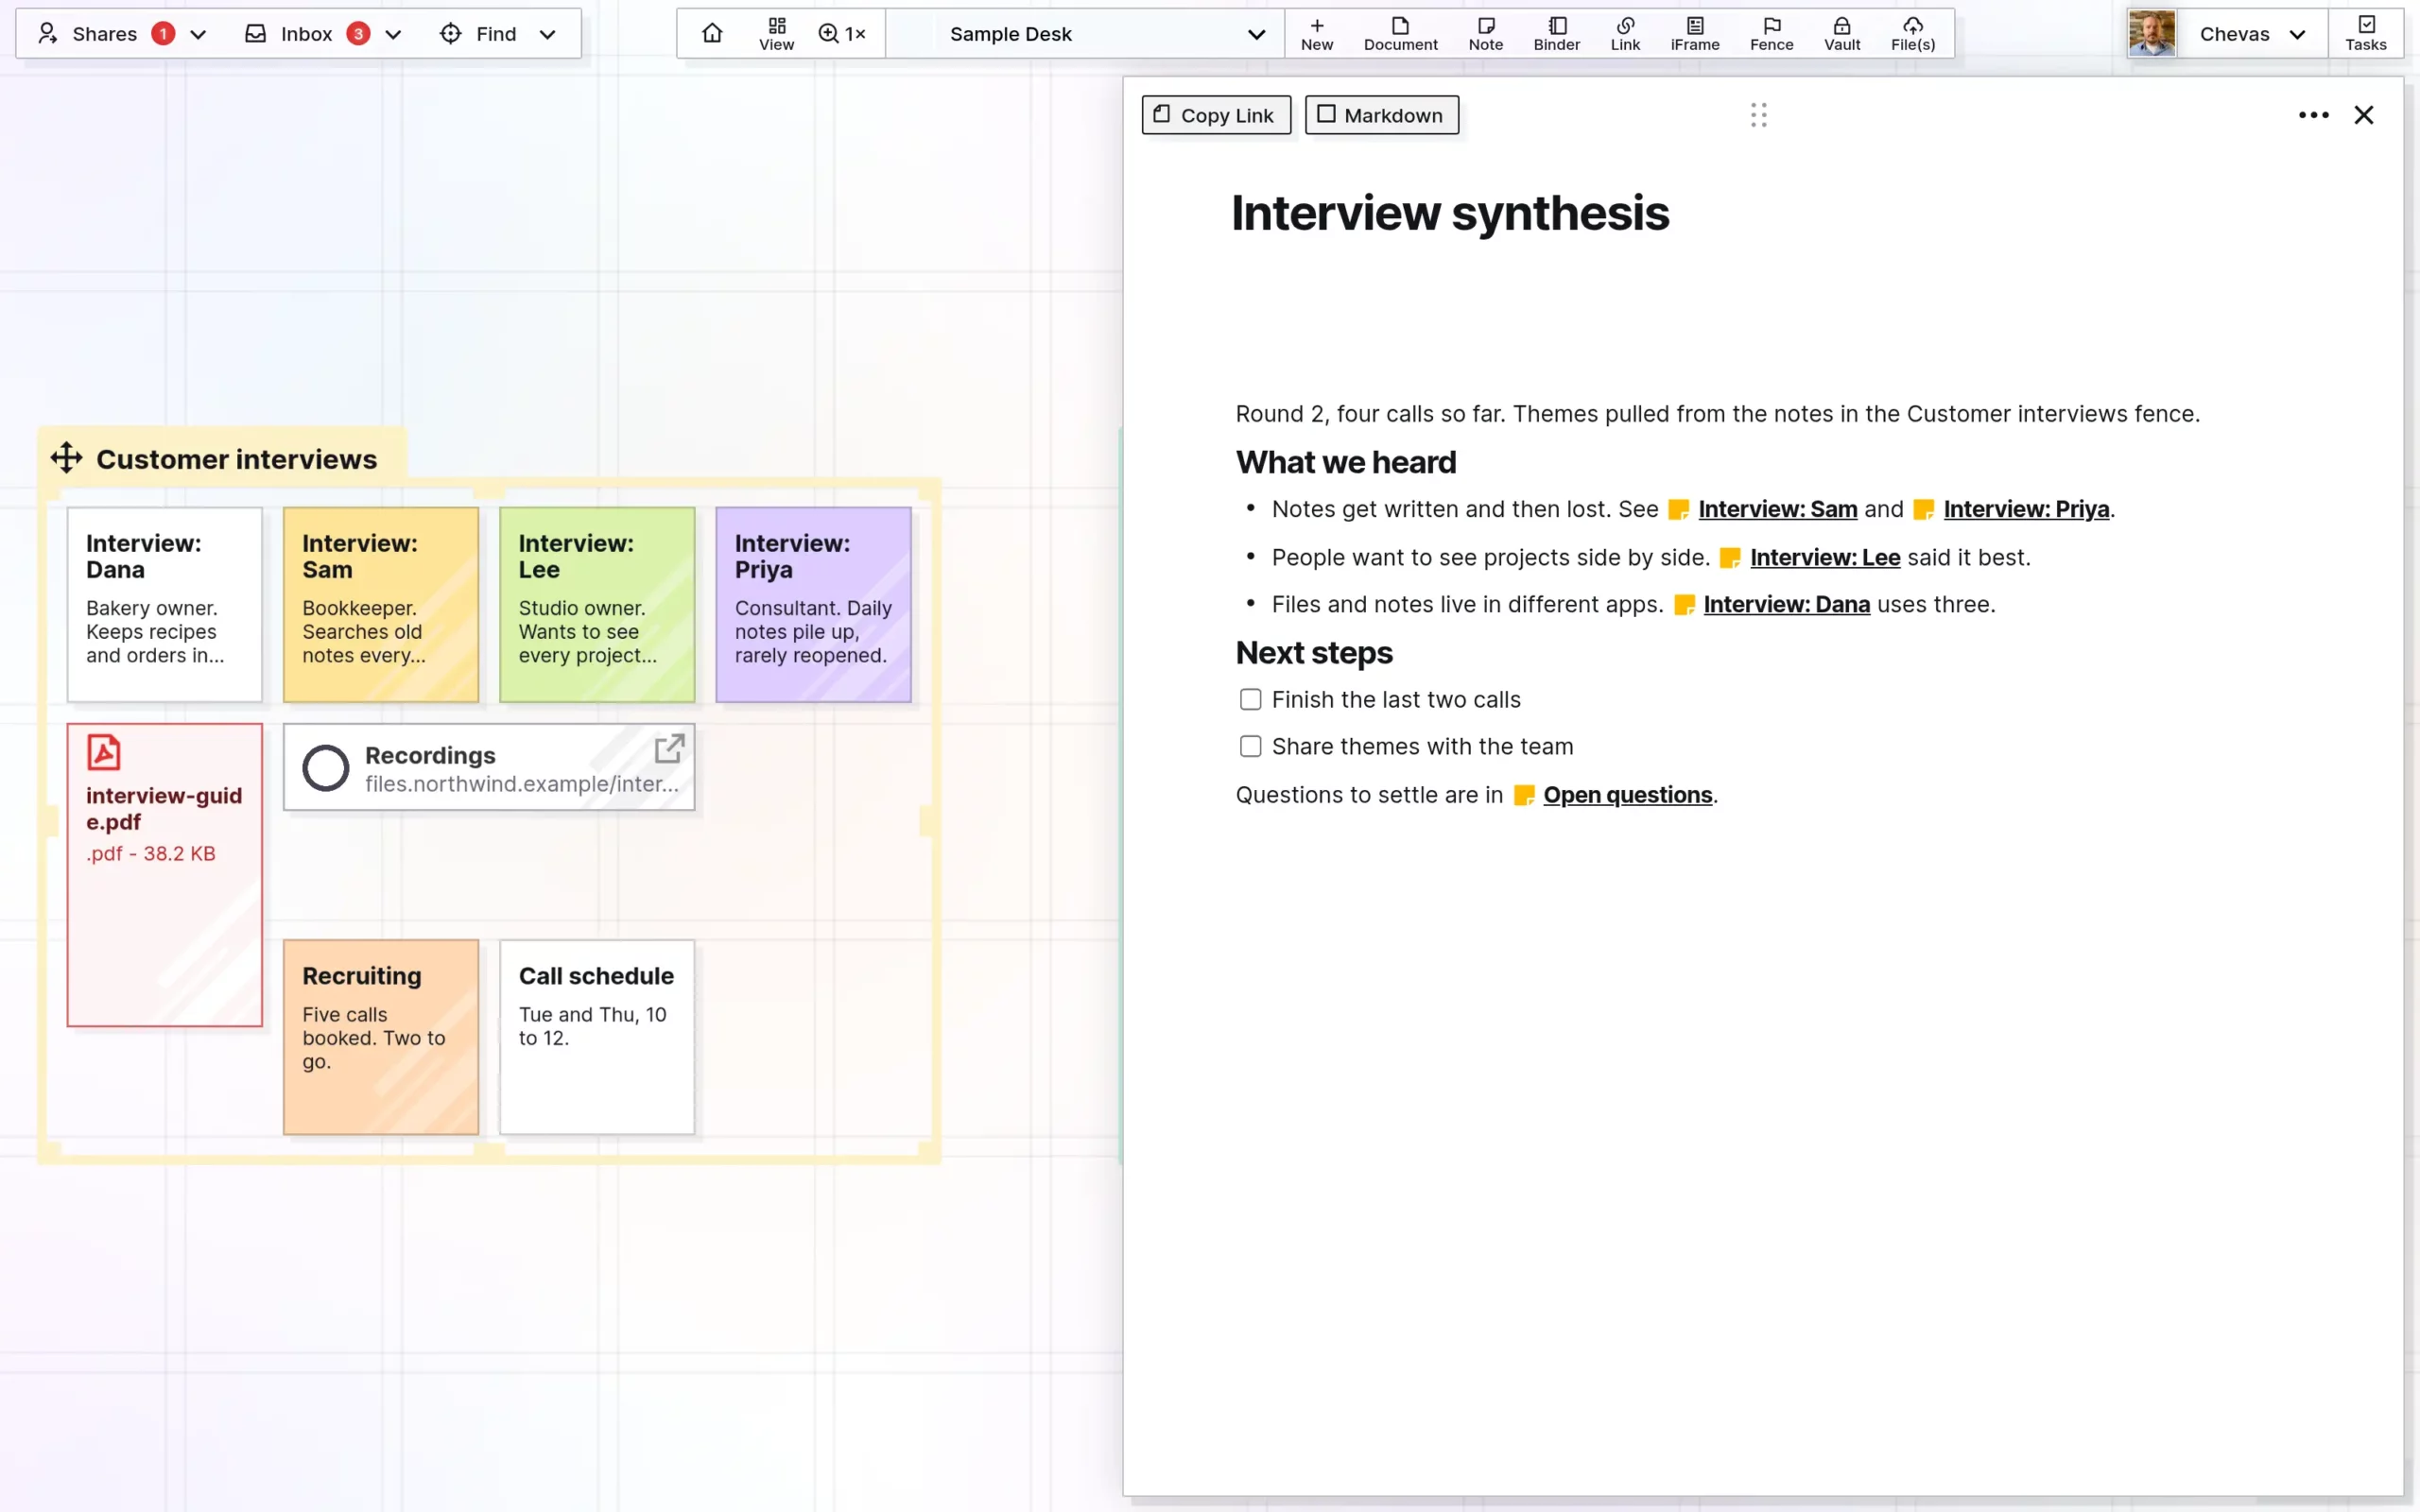Viewport: 2420px width, 1512px height.
Task: Go to the Home icon in toolbar
Action: (x=712, y=33)
